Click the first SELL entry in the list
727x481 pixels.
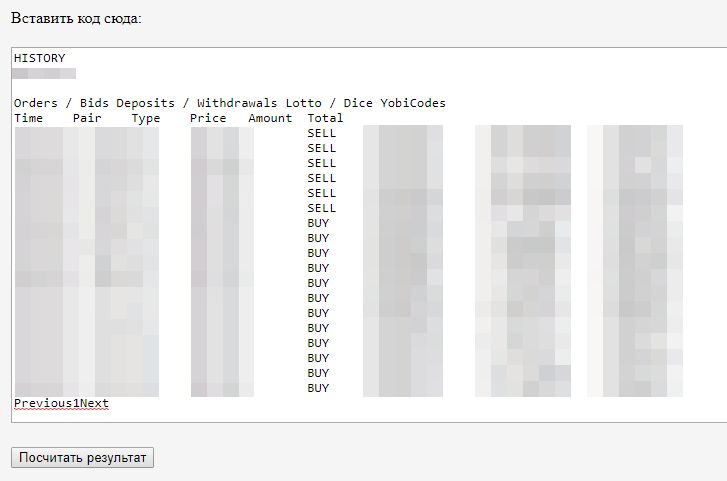click(x=322, y=133)
